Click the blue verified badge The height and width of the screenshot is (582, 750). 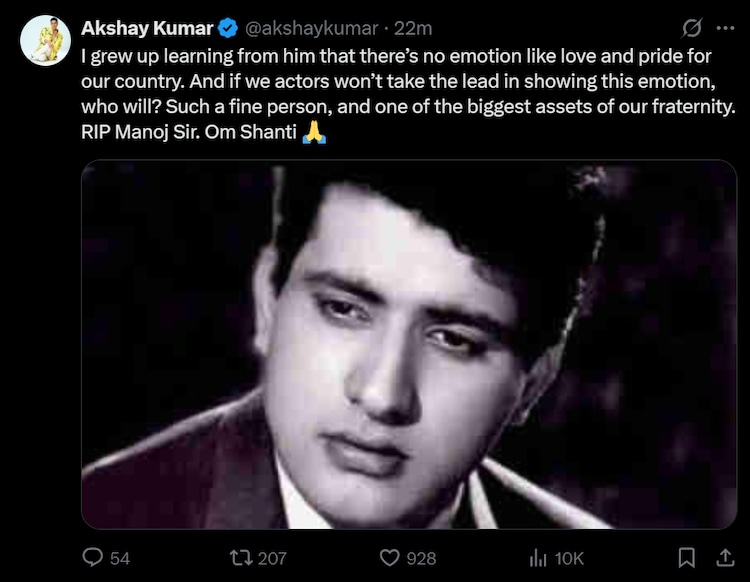pyautogui.click(x=229, y=28)
